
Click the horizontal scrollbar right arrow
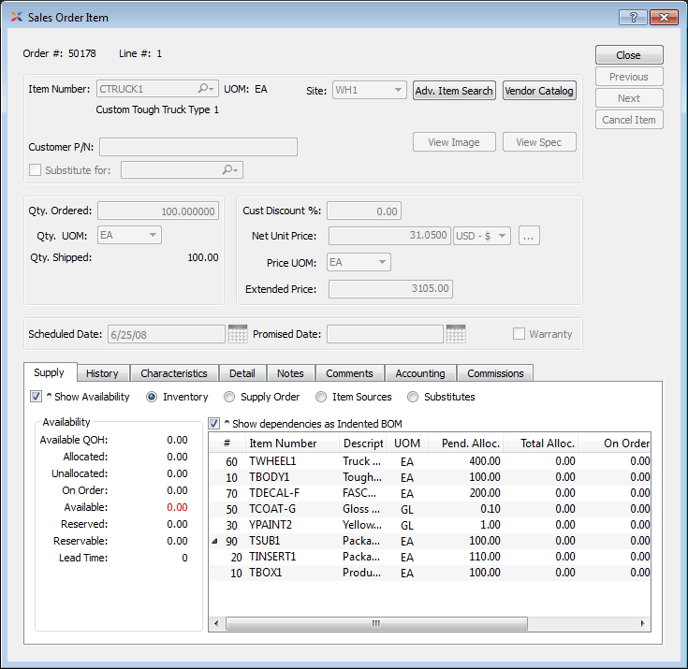tap(643, 623)
